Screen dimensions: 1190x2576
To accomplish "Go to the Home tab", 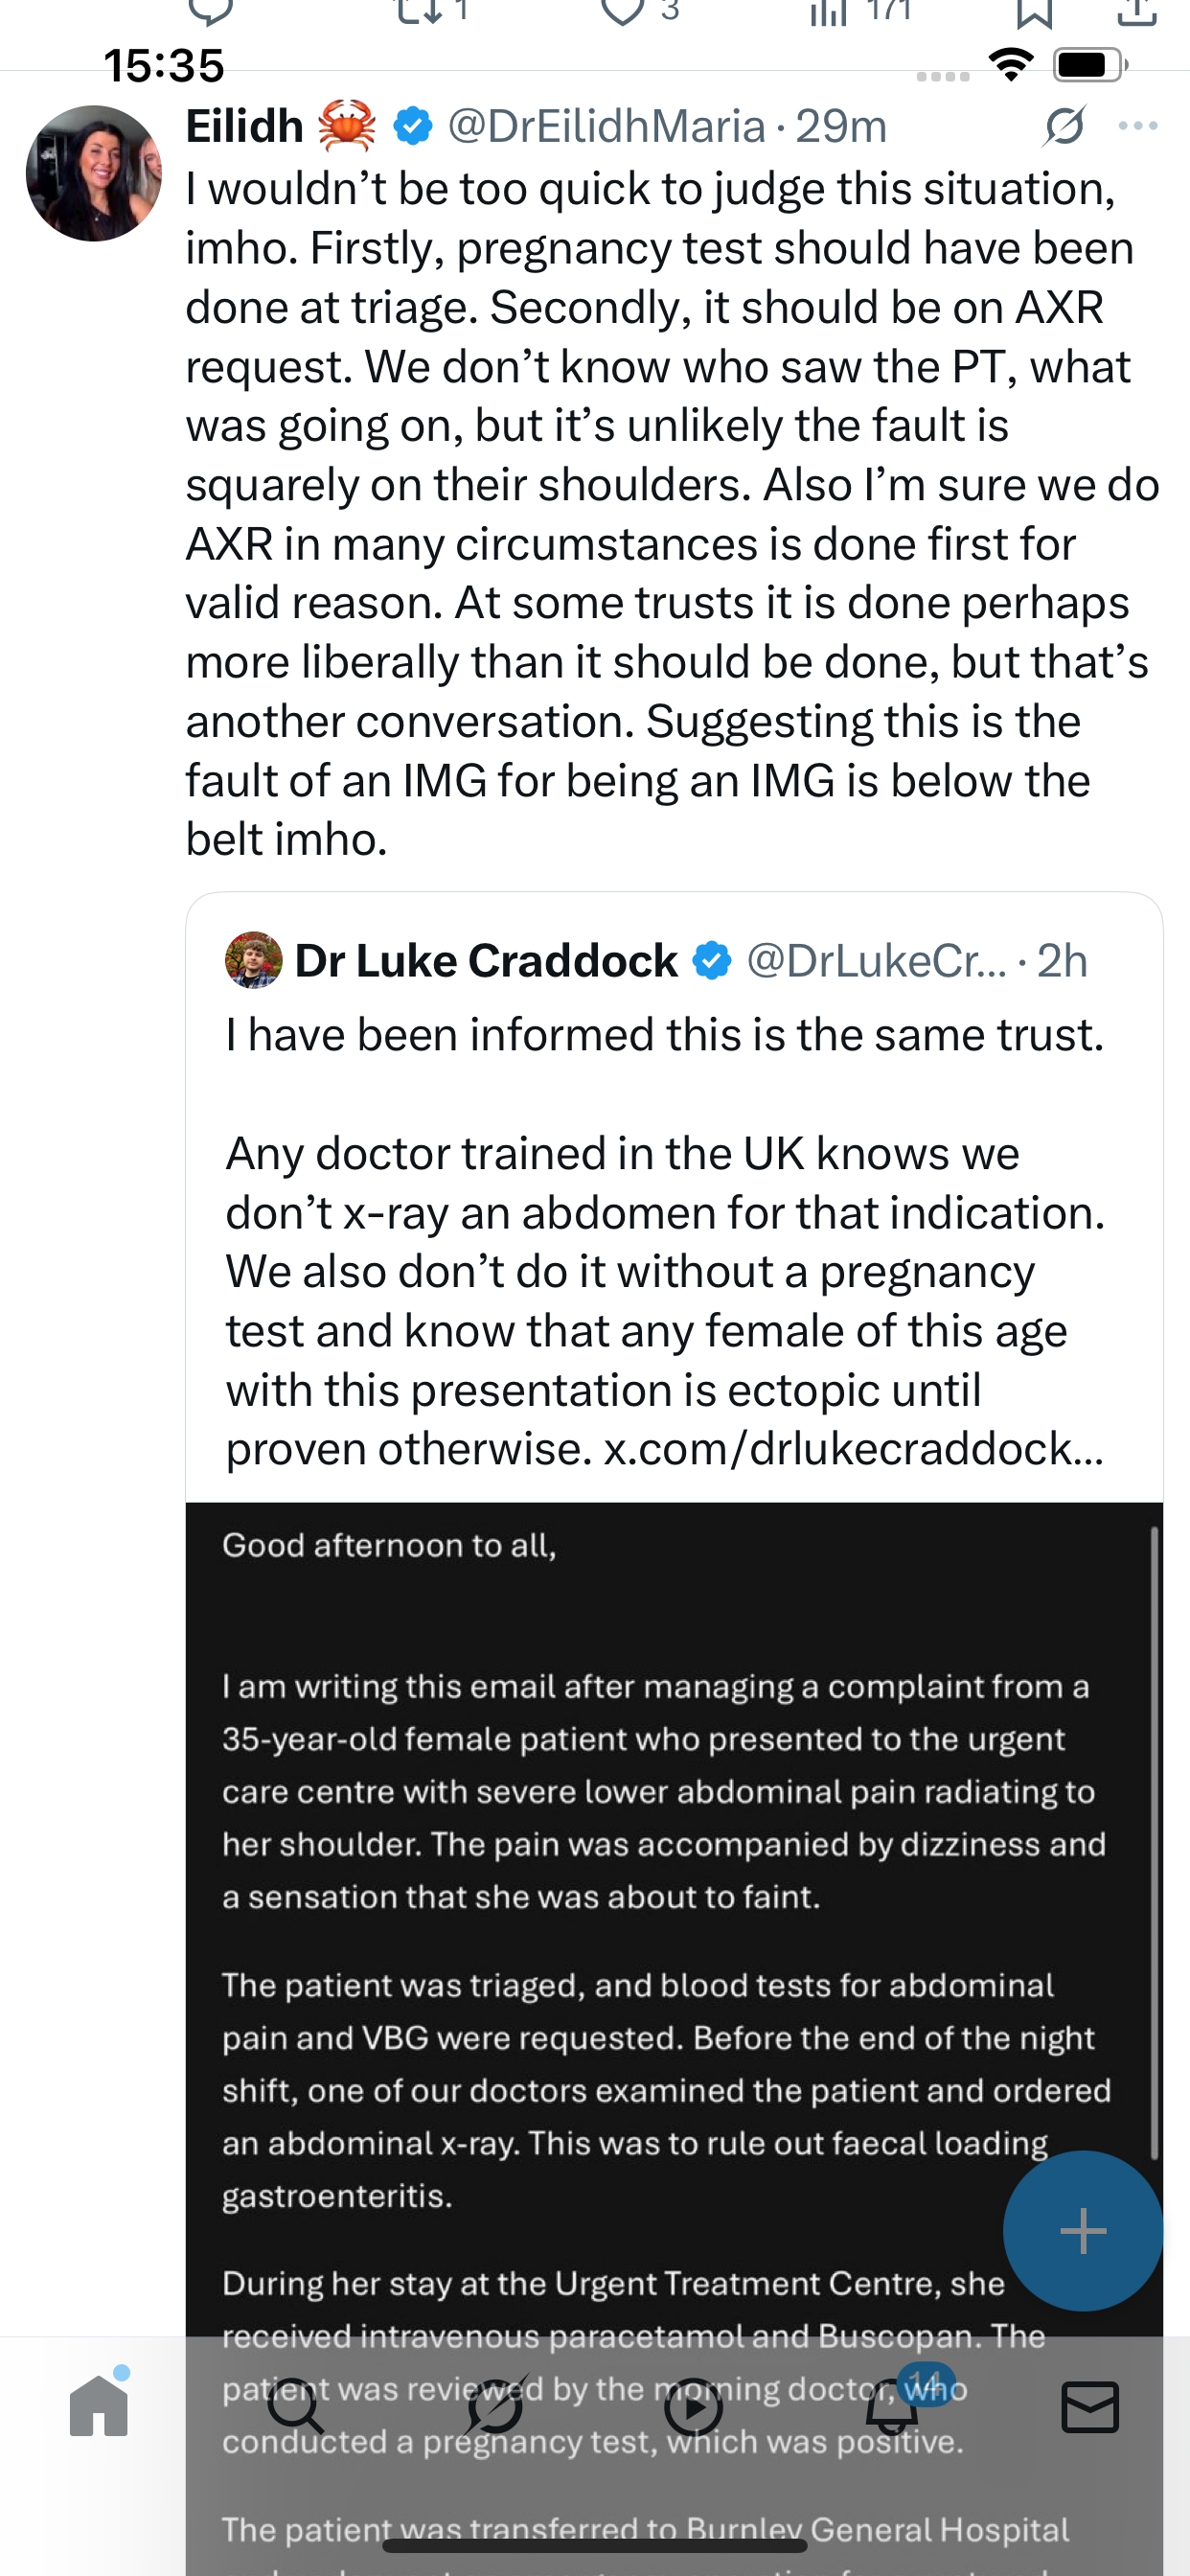I will (x=99, y=2407).
